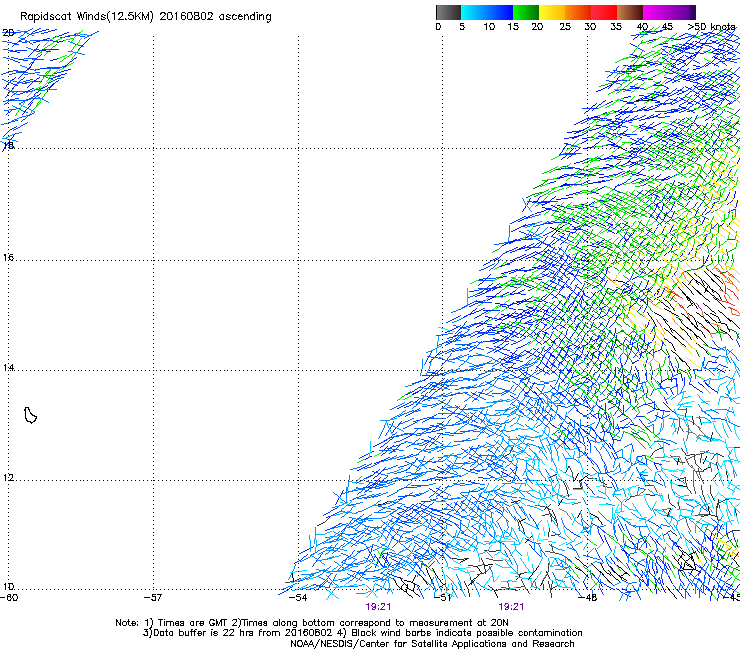Click the Rapidscat Winds title text

pyautogui.click(x=146, y=17)
